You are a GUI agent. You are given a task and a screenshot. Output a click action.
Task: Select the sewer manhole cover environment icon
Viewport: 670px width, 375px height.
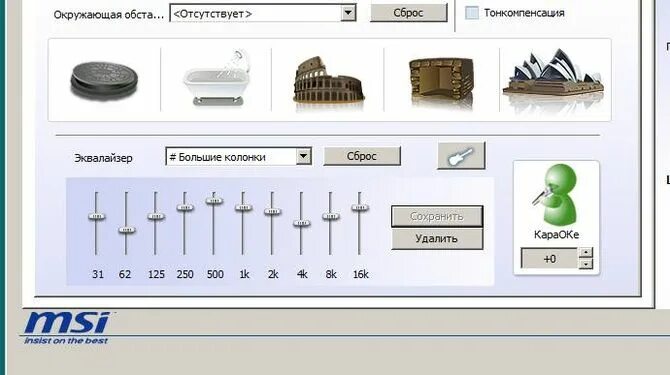pyautogui.click(x=105, y=81)
